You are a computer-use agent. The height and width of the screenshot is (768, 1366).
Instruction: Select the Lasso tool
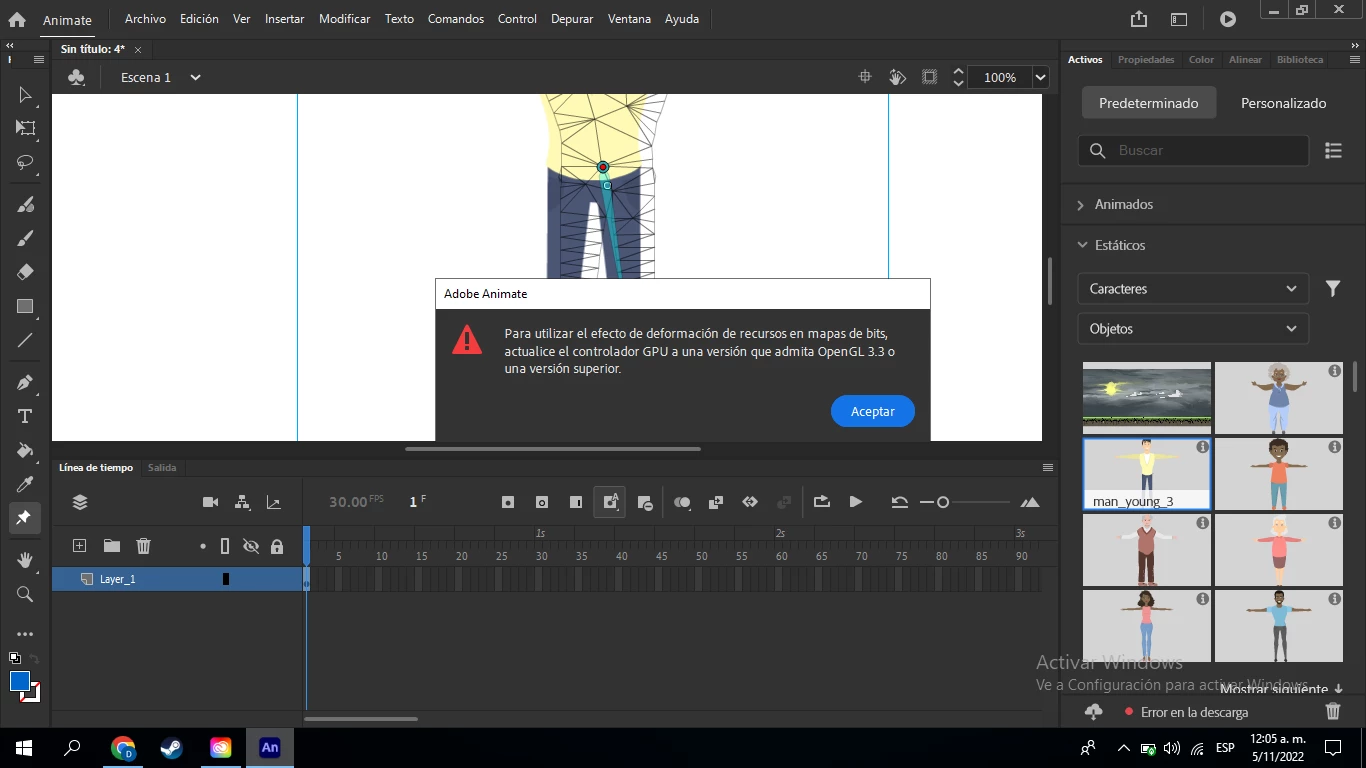point(26,162)
